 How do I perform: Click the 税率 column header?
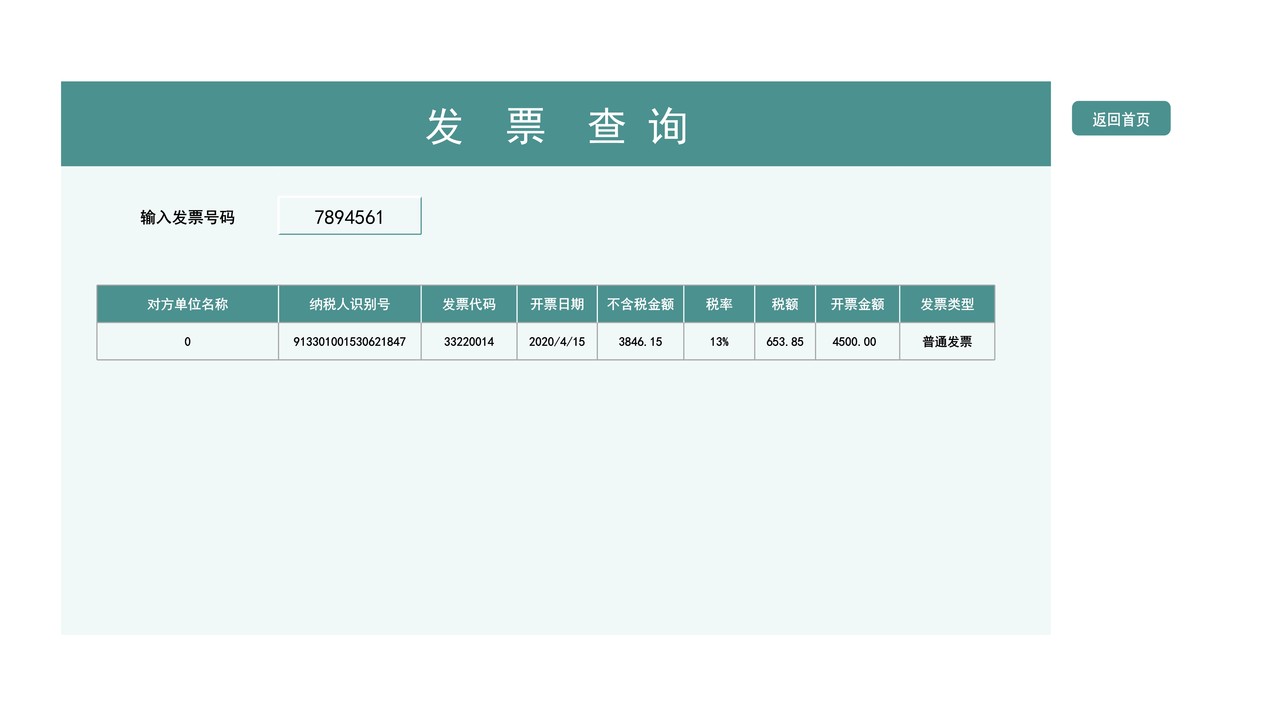(x=718, y=304)
